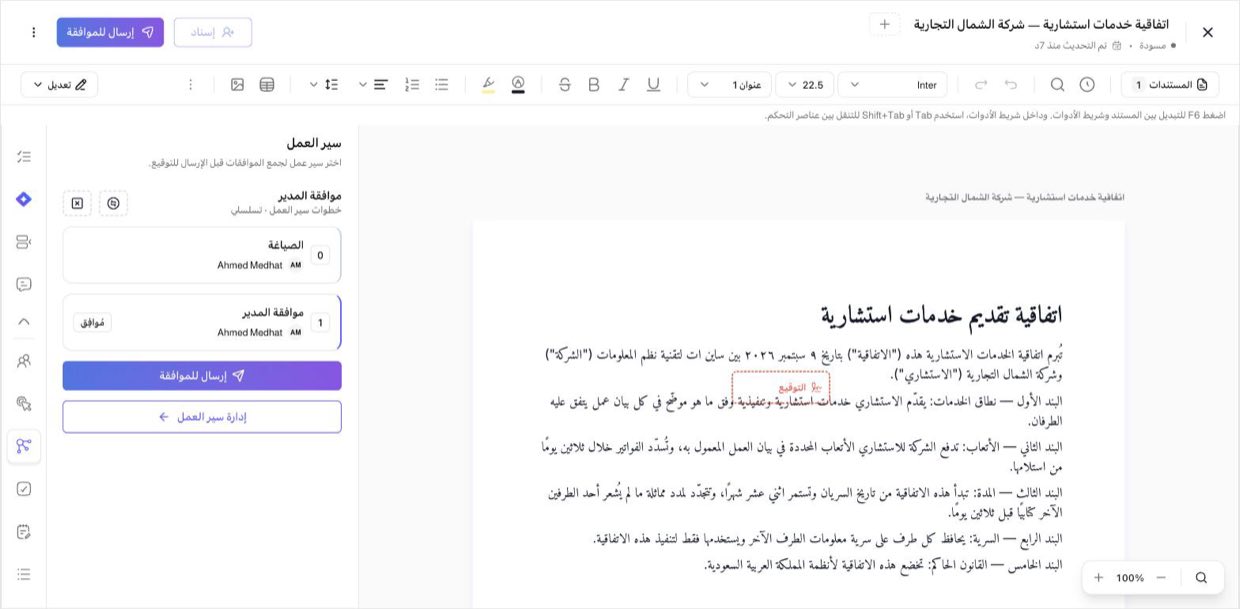Insert a numbered list
The width and height of the screenshot is (1240, 609).
click(412, 85)
